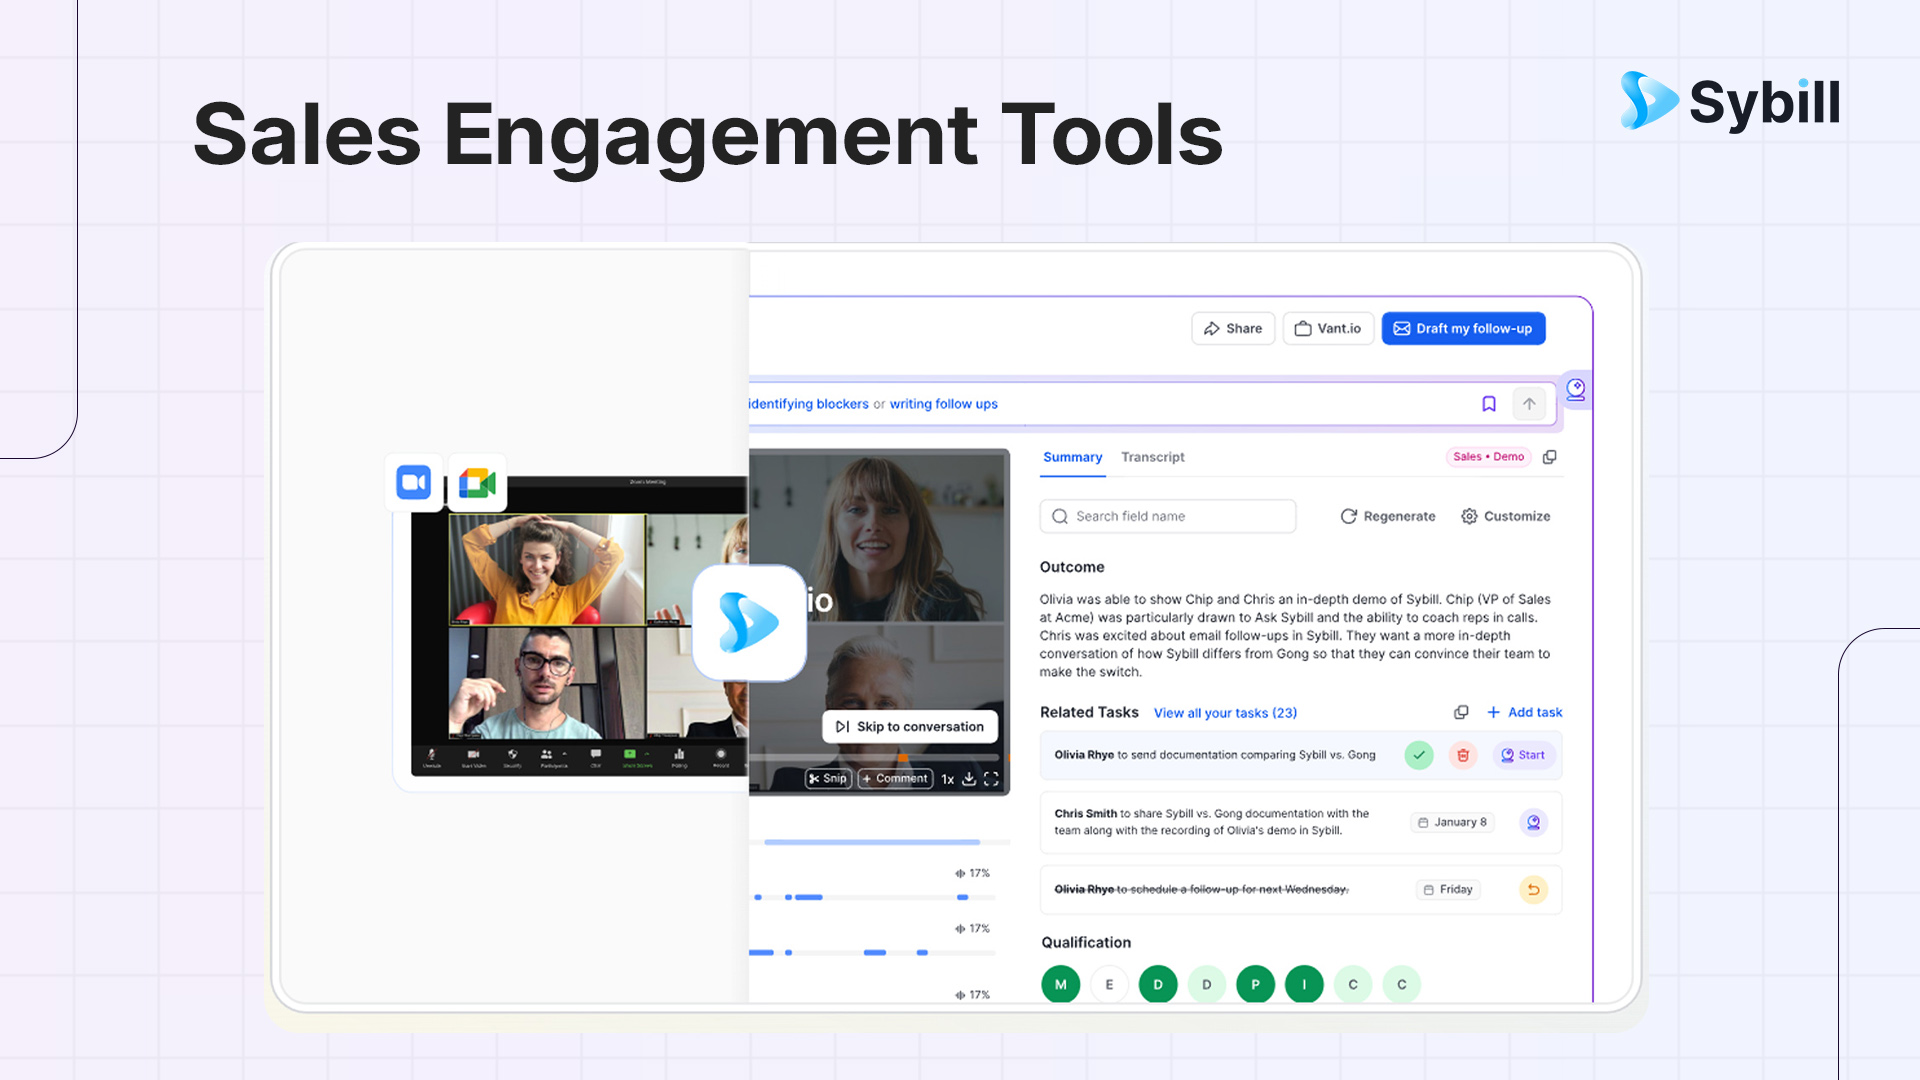Copy summary using icon beside Sales • Demo
The image size is (1920, 1080).
(x=1550, y=457)
